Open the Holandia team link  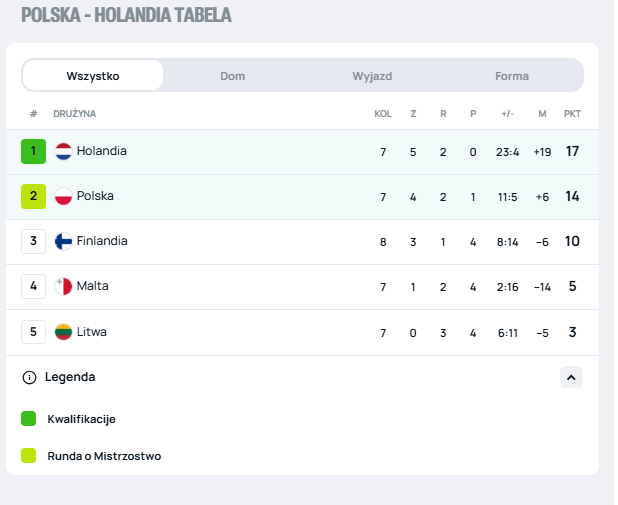tap(102, 151)
